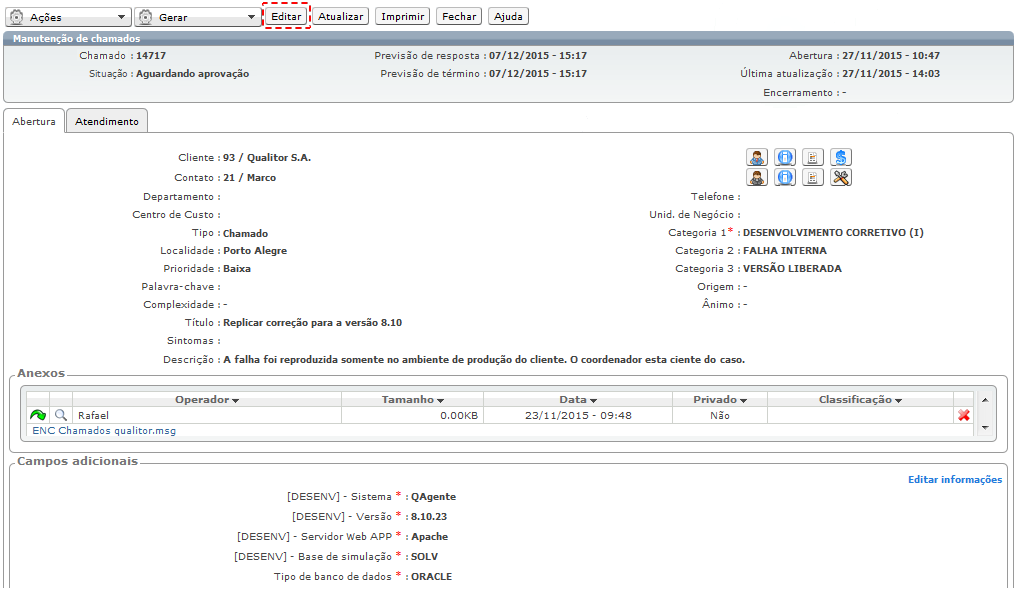
Task: Expand the Gerar dropdown menu
Action: (252, 17)
